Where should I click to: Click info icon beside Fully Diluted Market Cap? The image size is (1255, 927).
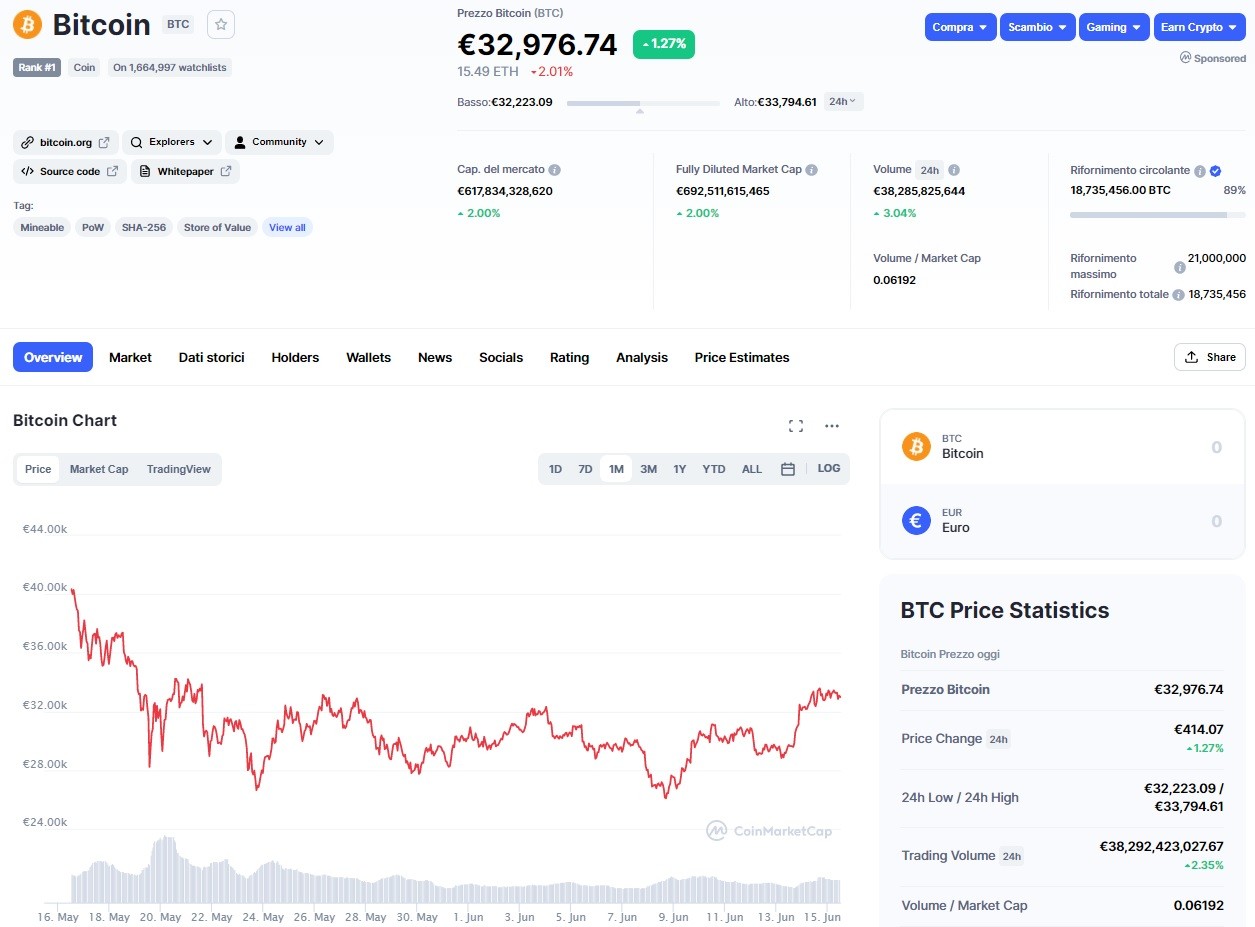coord(812,170)
